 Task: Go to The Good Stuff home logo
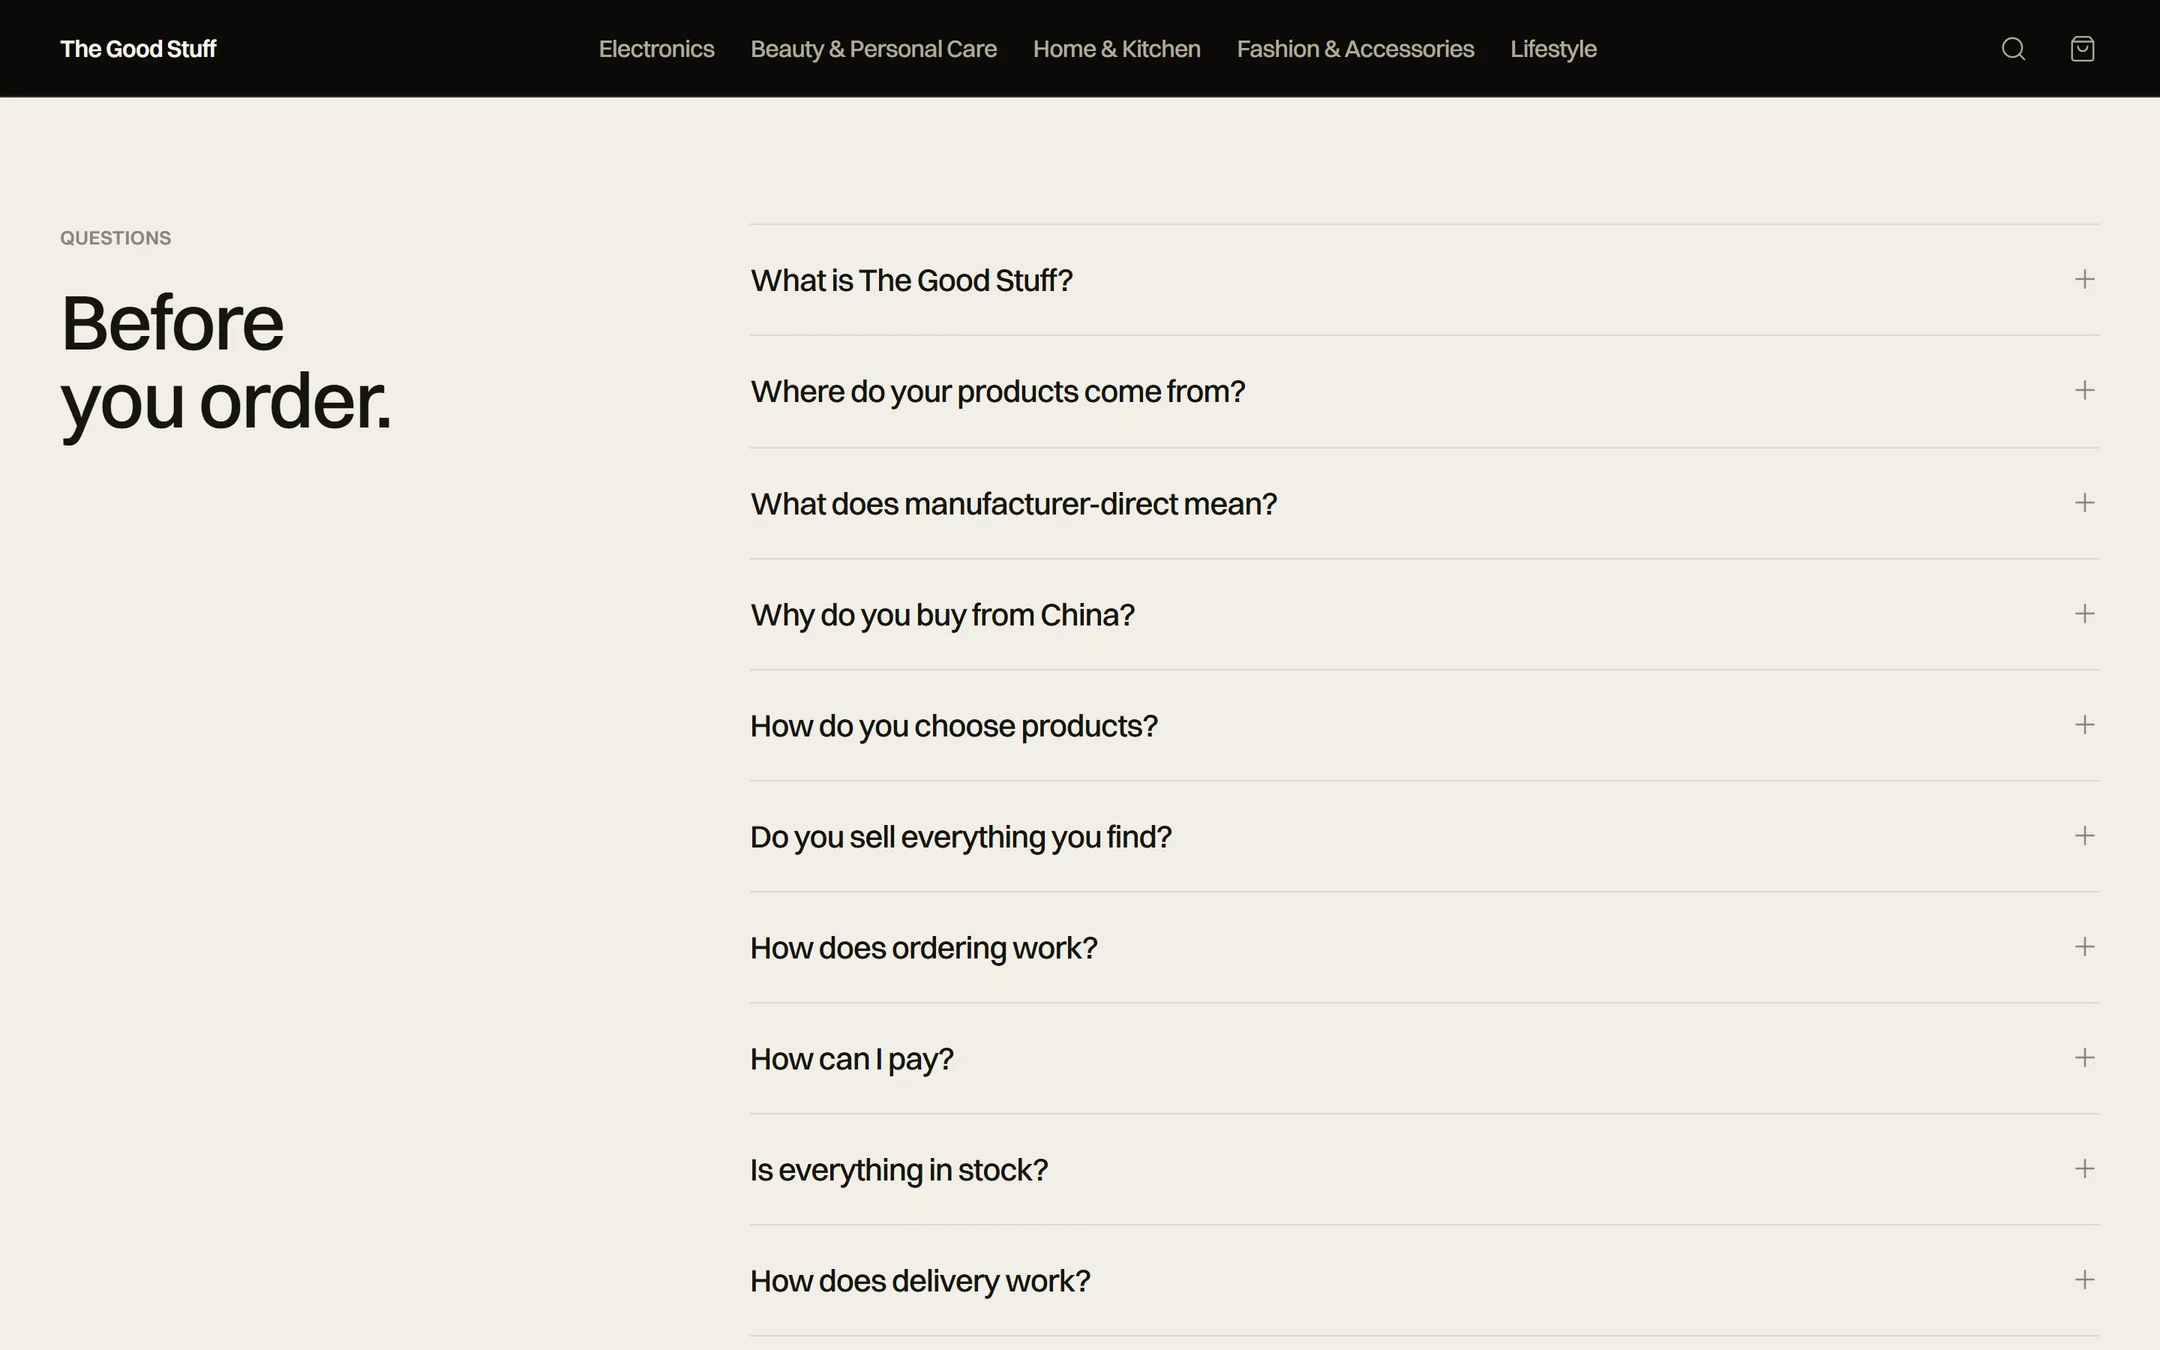138,49
